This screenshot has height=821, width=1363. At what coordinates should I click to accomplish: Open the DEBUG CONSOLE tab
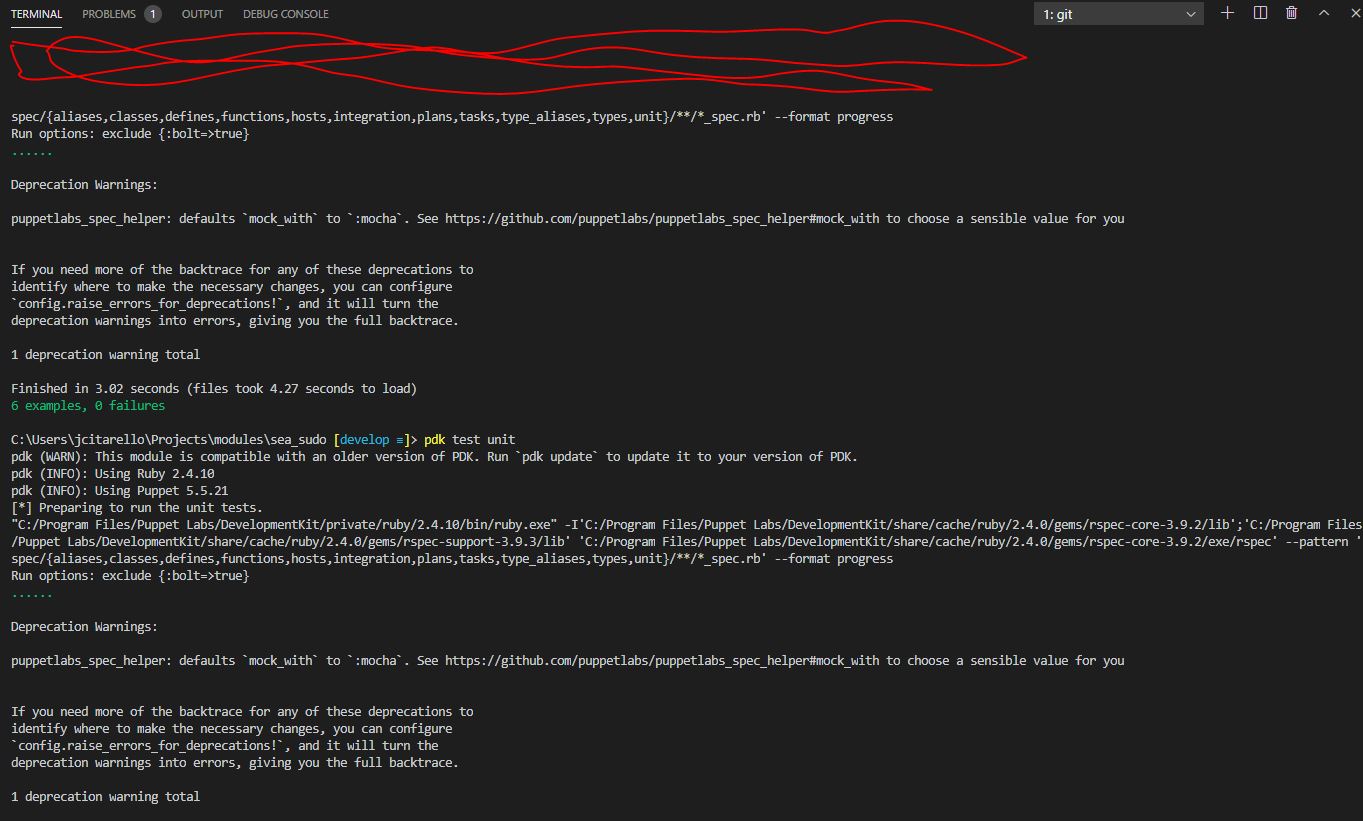pyautogui.click(x=285, y=13)
